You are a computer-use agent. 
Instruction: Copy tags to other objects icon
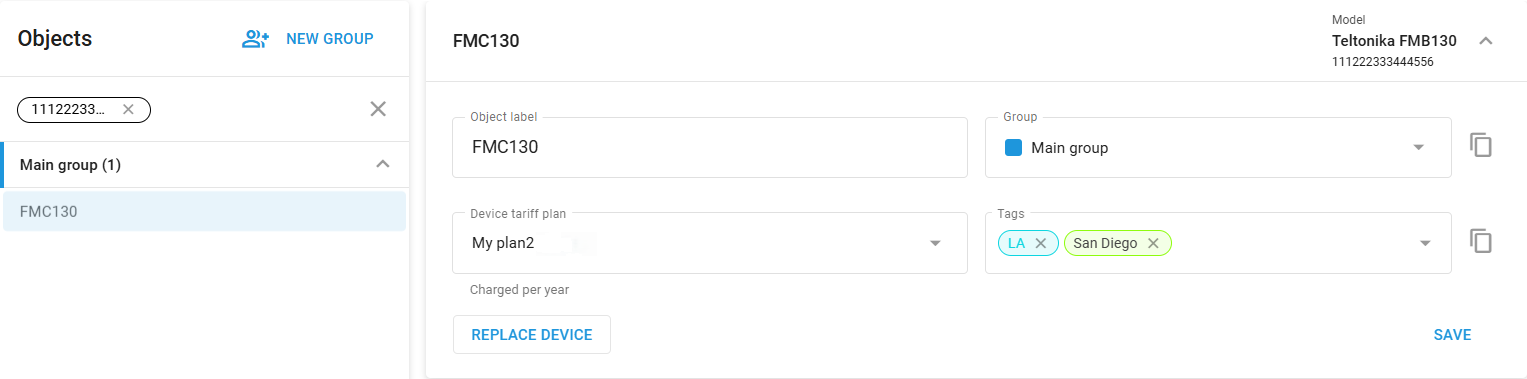tap(1481, 241)
